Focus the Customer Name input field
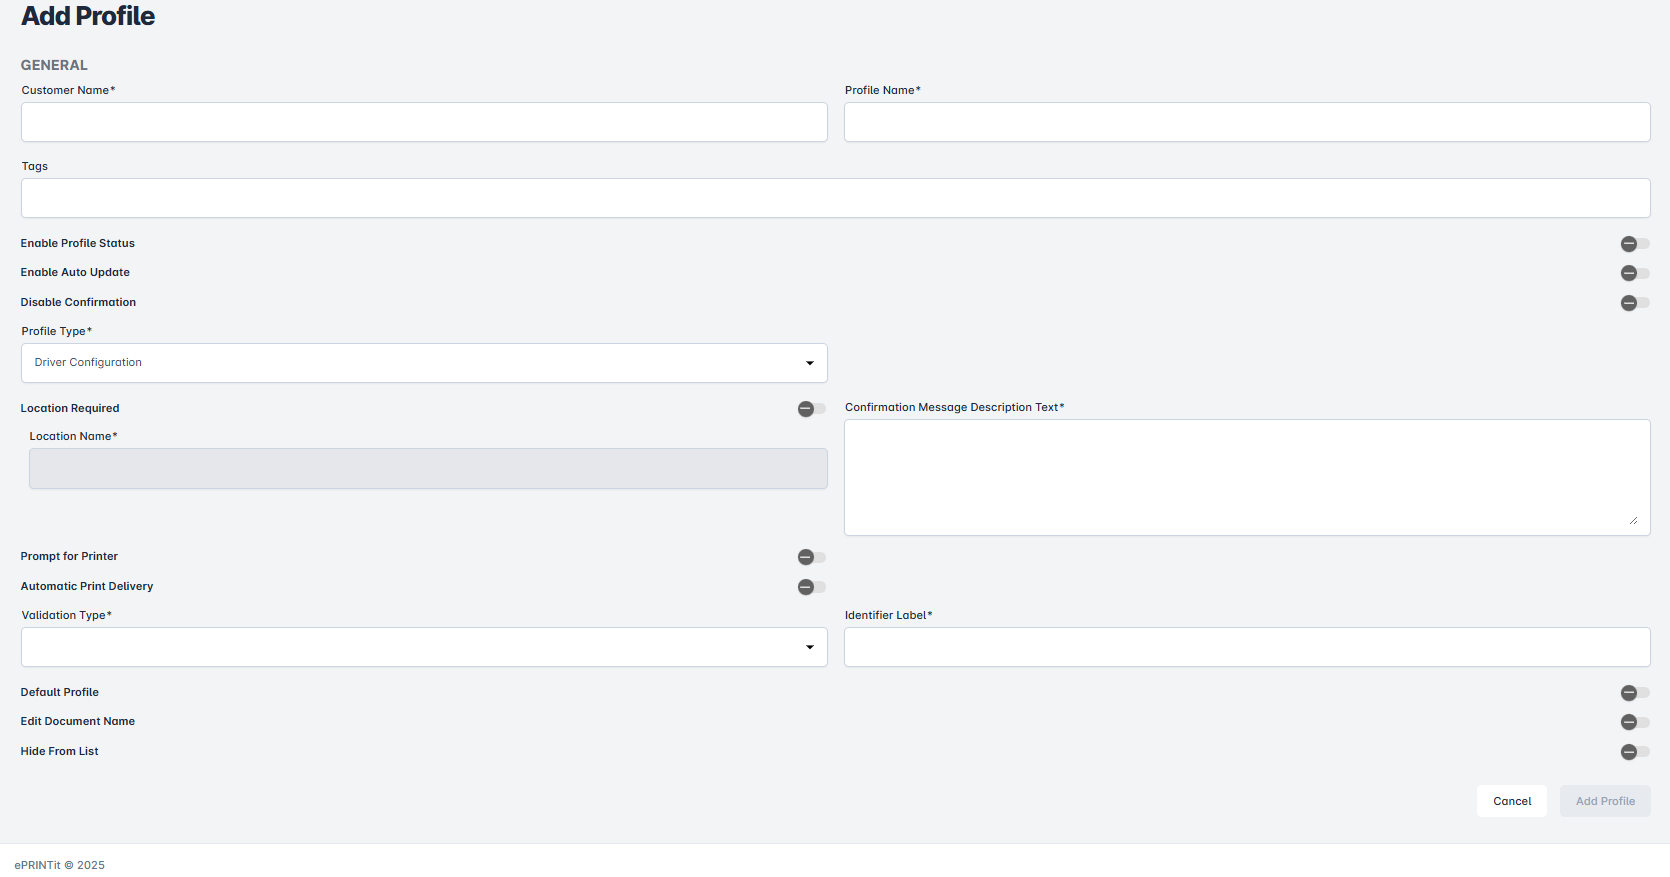 (x=423, y=122)
